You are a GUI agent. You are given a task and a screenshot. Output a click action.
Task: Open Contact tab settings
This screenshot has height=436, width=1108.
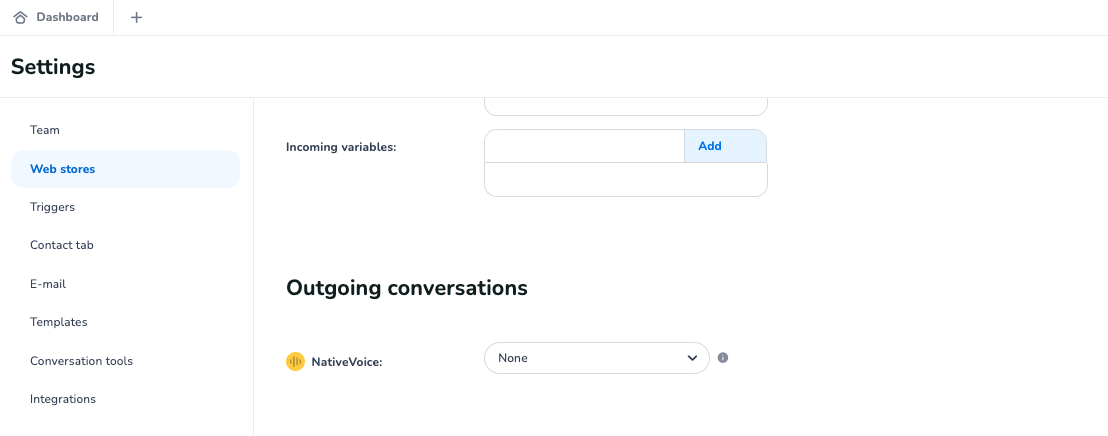pyautogui.click(x=62, y=245)
